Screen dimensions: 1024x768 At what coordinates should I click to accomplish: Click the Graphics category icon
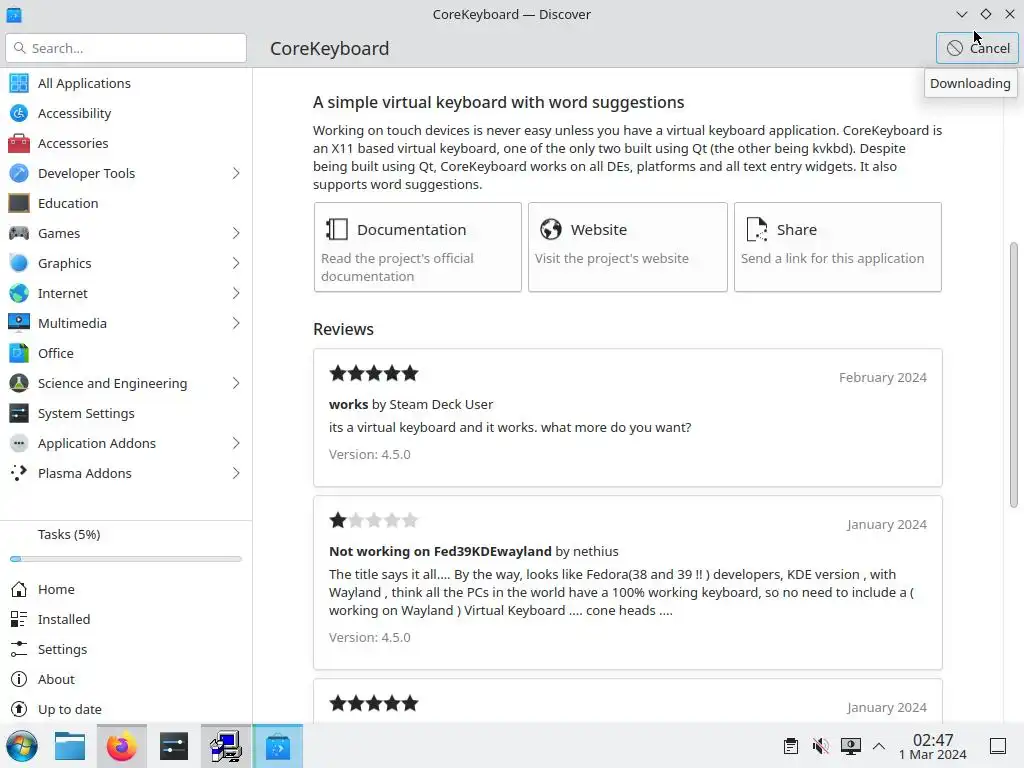click(19, 263)
